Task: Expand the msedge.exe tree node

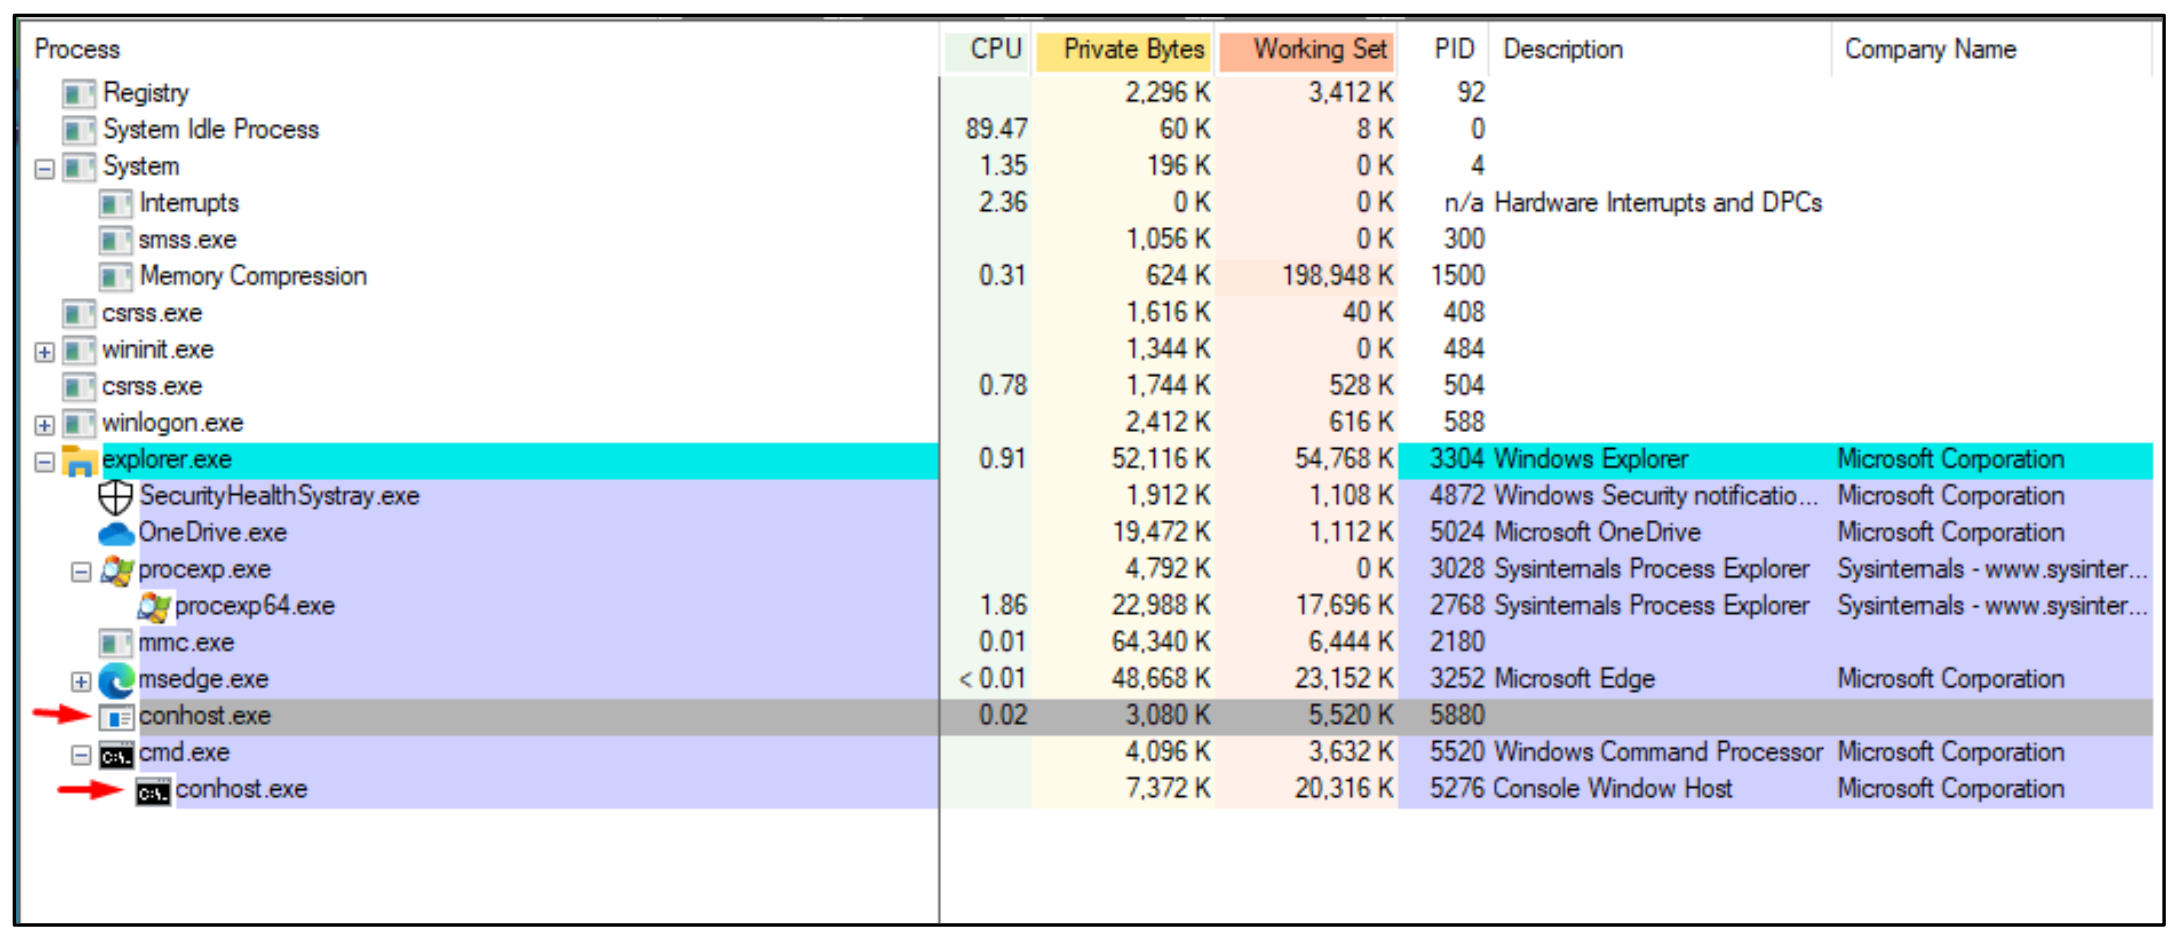Action: (x=81, y=682)
